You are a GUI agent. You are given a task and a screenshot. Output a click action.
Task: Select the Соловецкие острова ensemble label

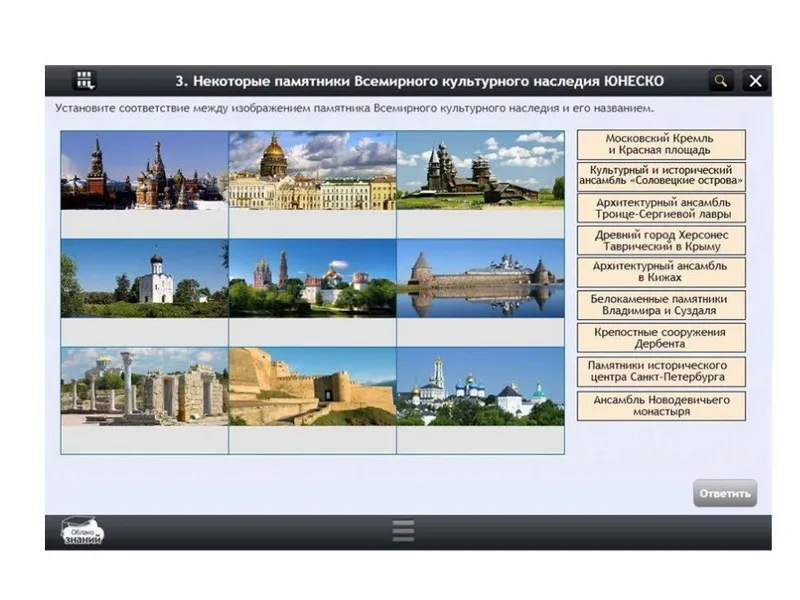(660, 176)
